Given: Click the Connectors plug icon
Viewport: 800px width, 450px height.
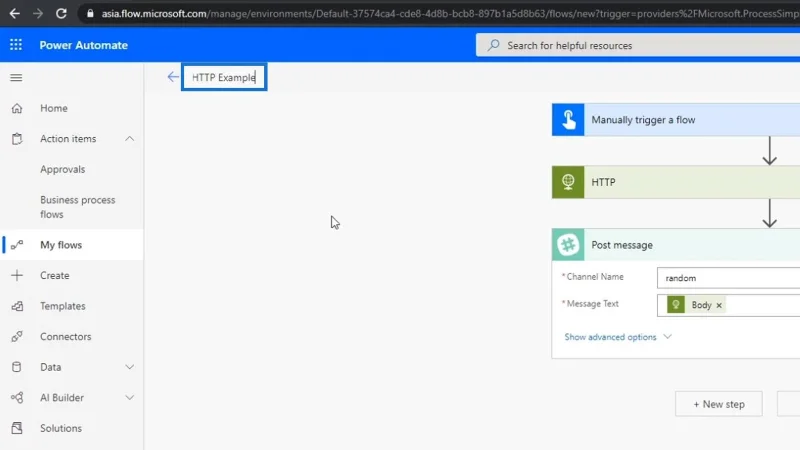Looking at the screenshot, I should [17, 337].
